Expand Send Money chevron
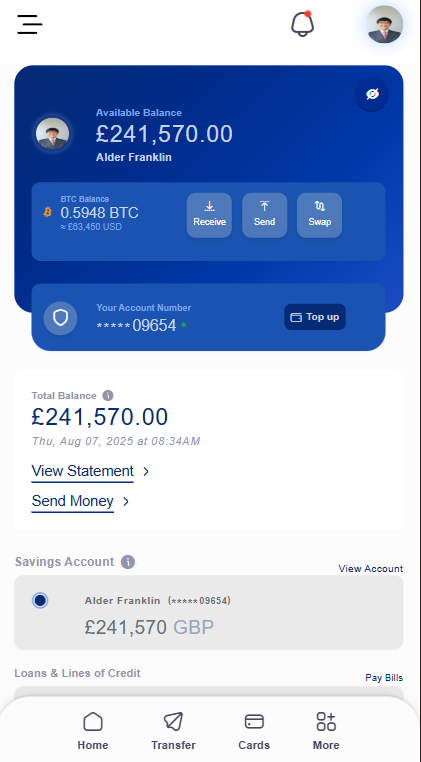 (x=126, y=502)
